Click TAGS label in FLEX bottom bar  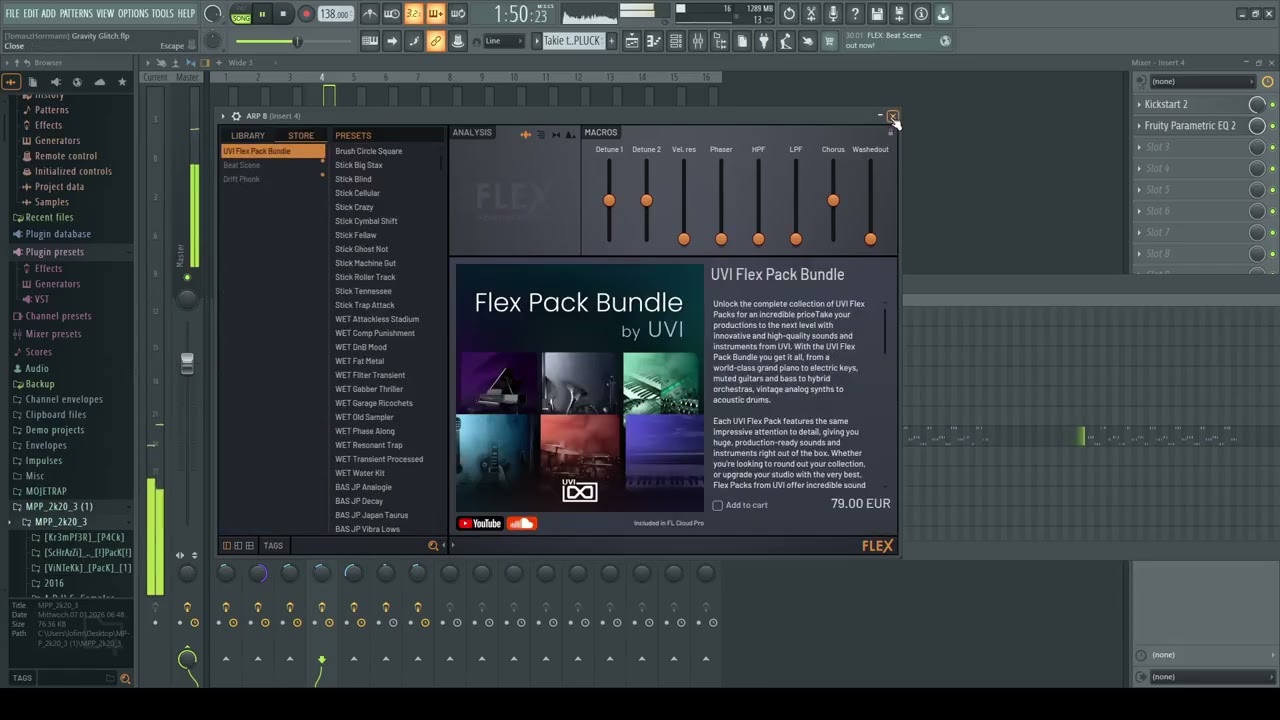click(x=273, y=546)
